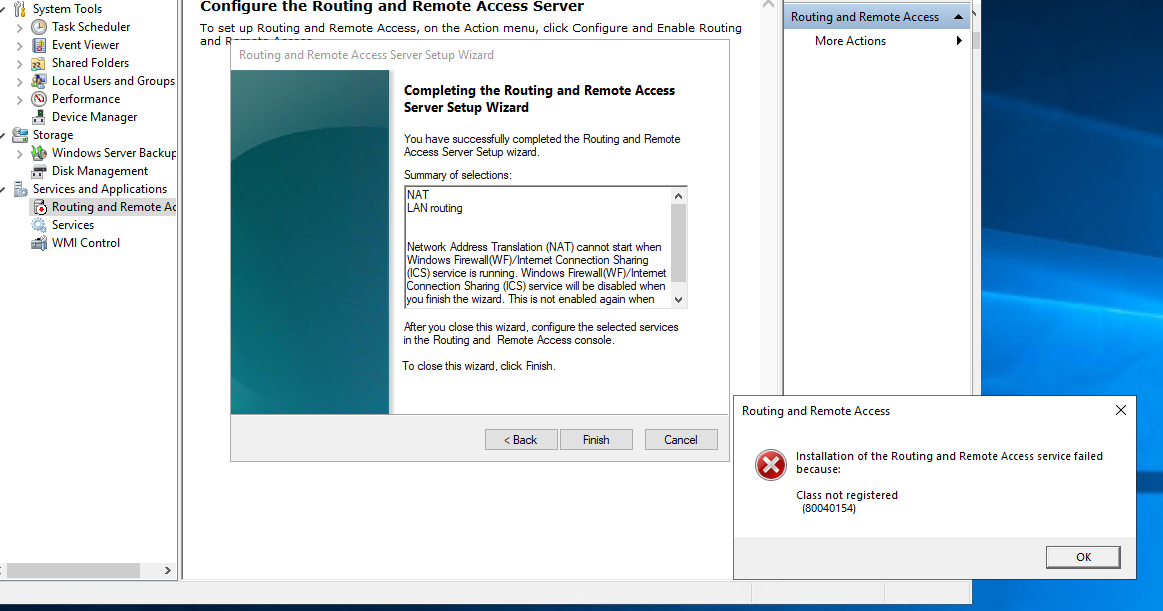Click the Windows Server Backup icon
This screenshot has height=611, width=1163.
coord(39,153)
